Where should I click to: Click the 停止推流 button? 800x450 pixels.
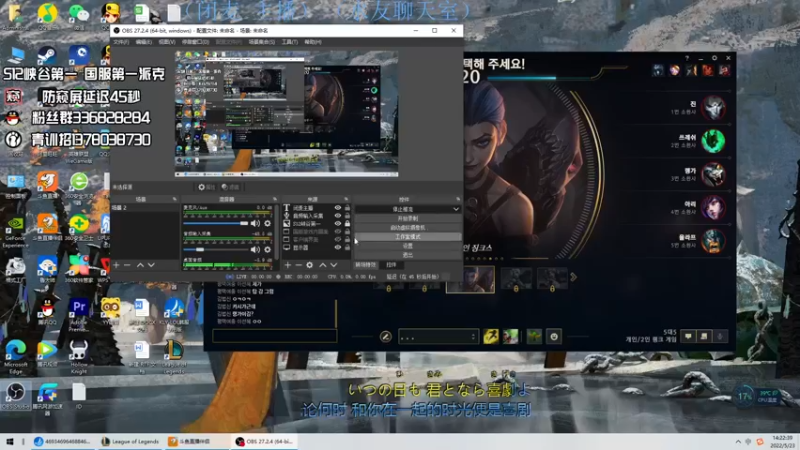403,209
